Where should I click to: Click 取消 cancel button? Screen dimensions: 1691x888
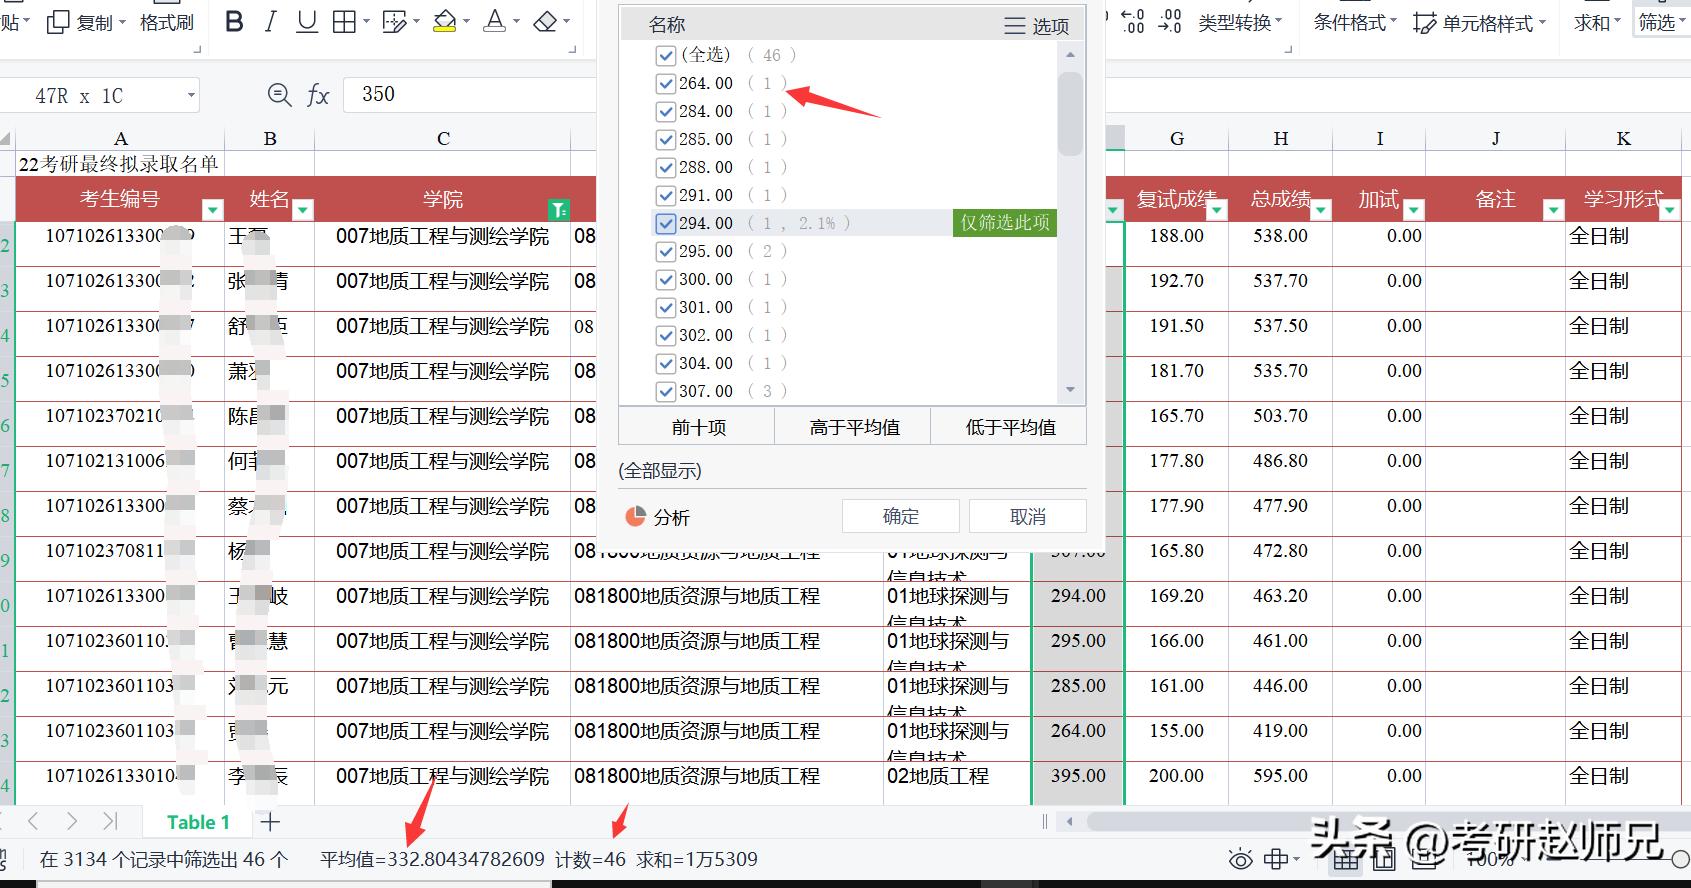[1028, 516]
